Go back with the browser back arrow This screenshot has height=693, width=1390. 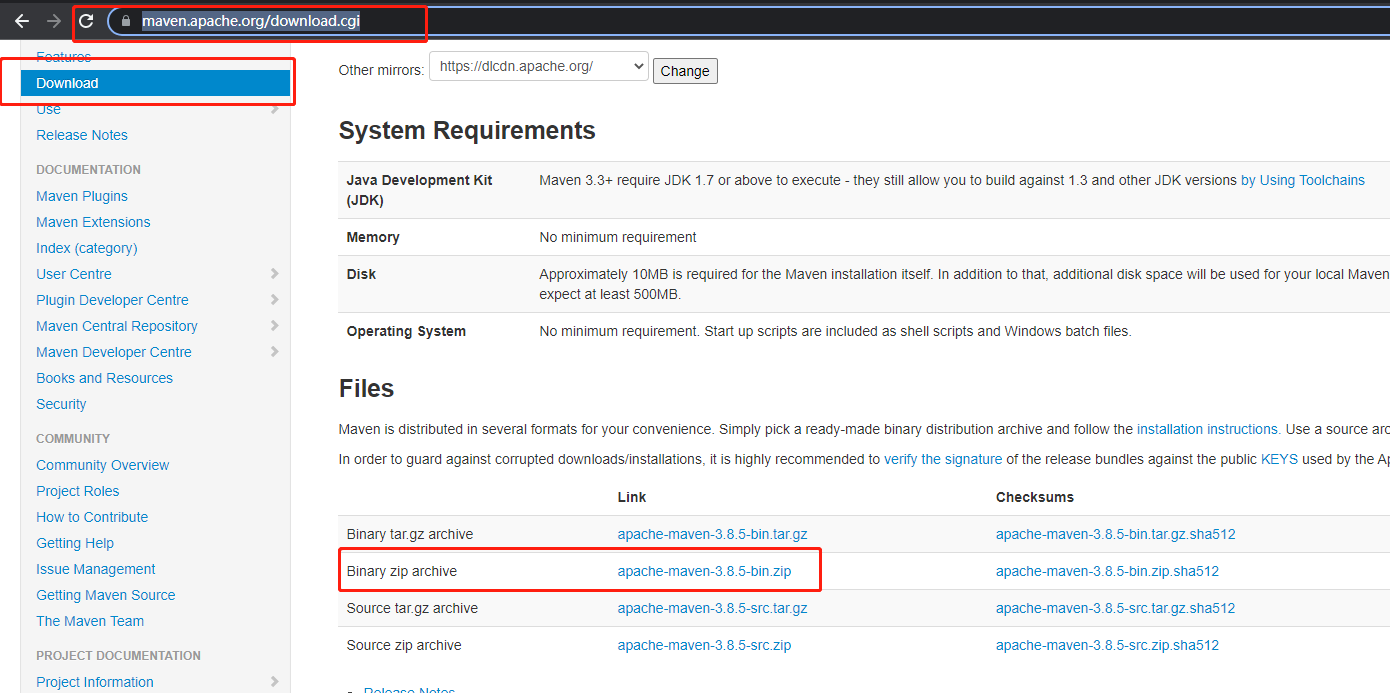click(x=22, y=20)
